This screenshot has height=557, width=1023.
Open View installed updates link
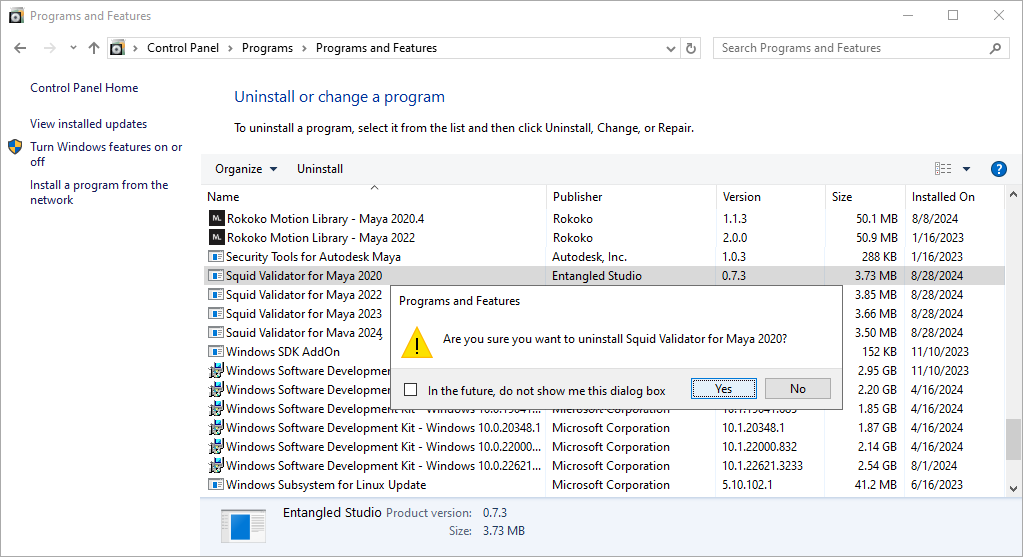pos(88,123)
